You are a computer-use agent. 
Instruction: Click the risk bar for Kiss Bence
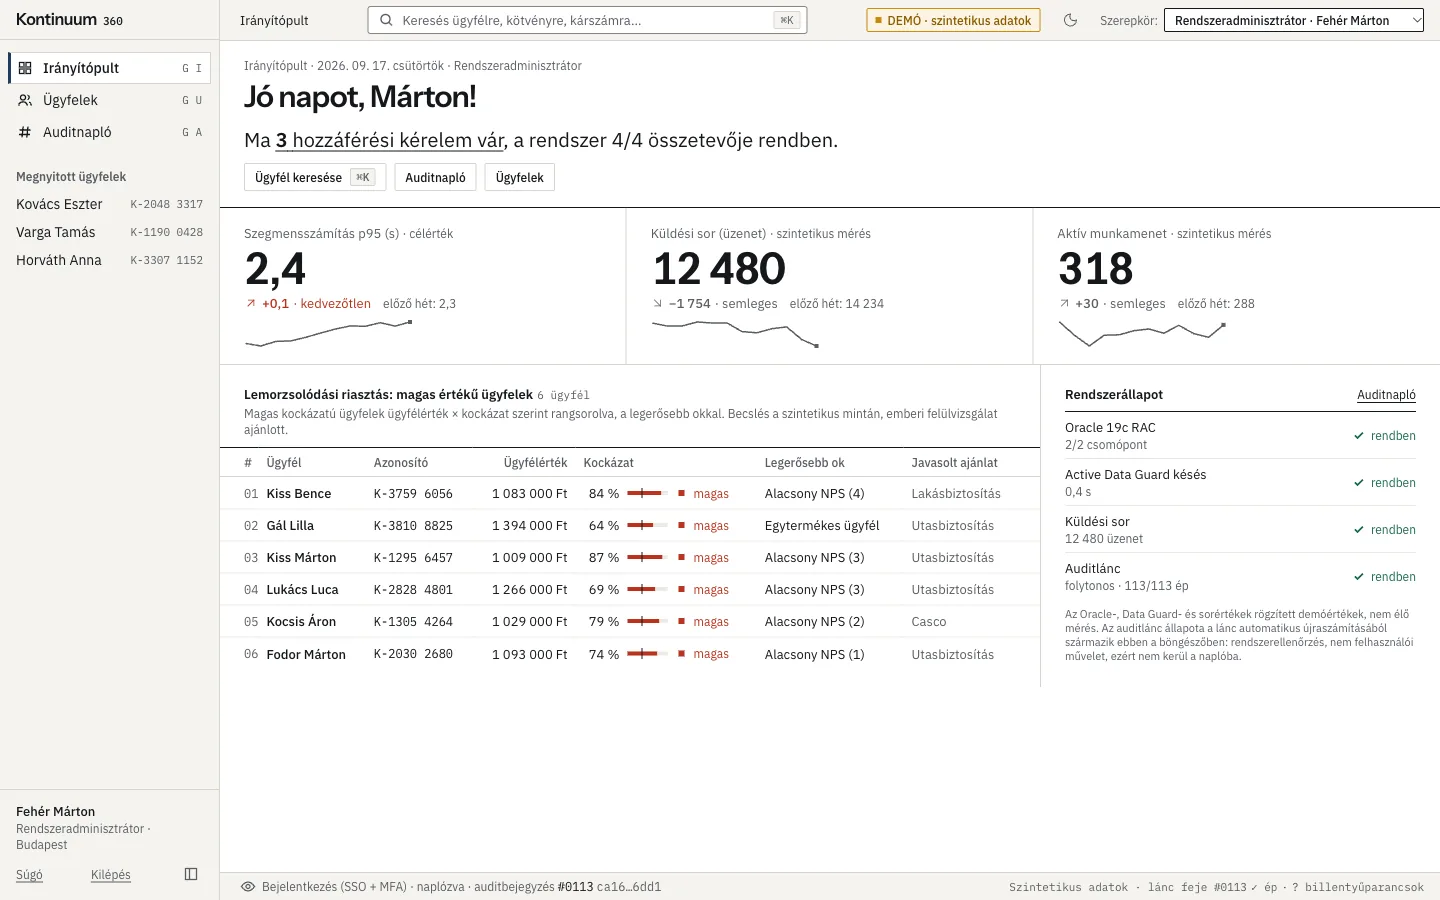647,493
